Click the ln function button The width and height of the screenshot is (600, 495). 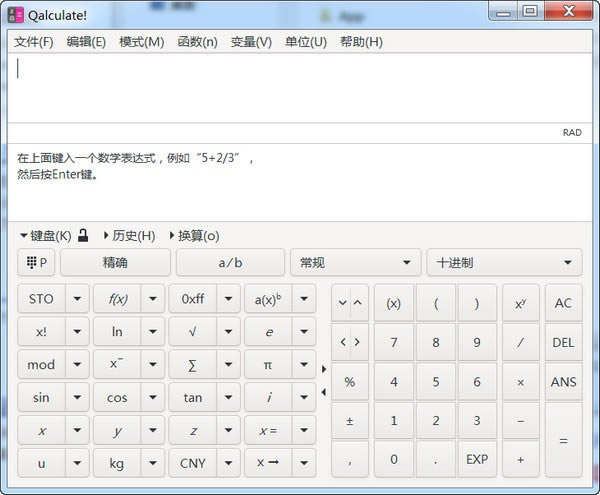[117, 332]
